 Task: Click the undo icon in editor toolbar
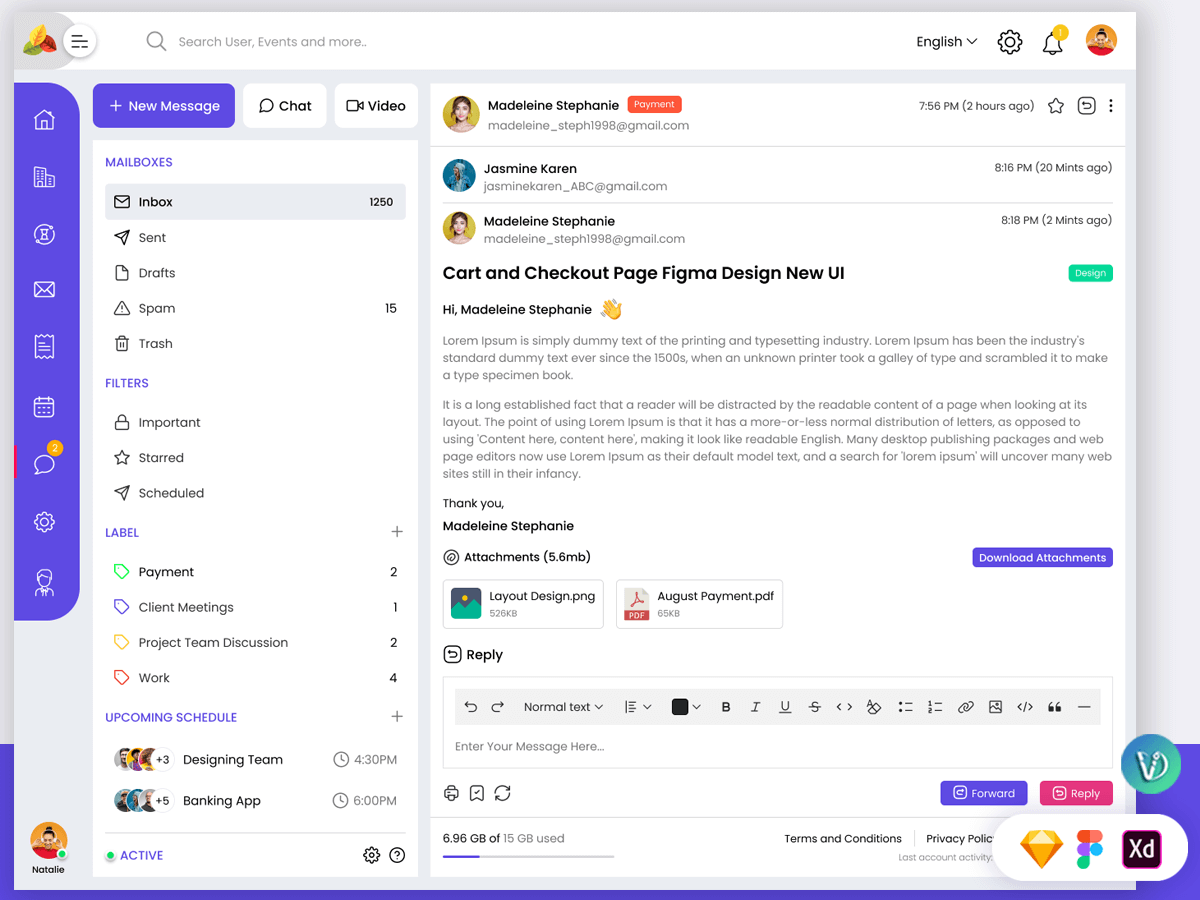click(x=471, y=707)
